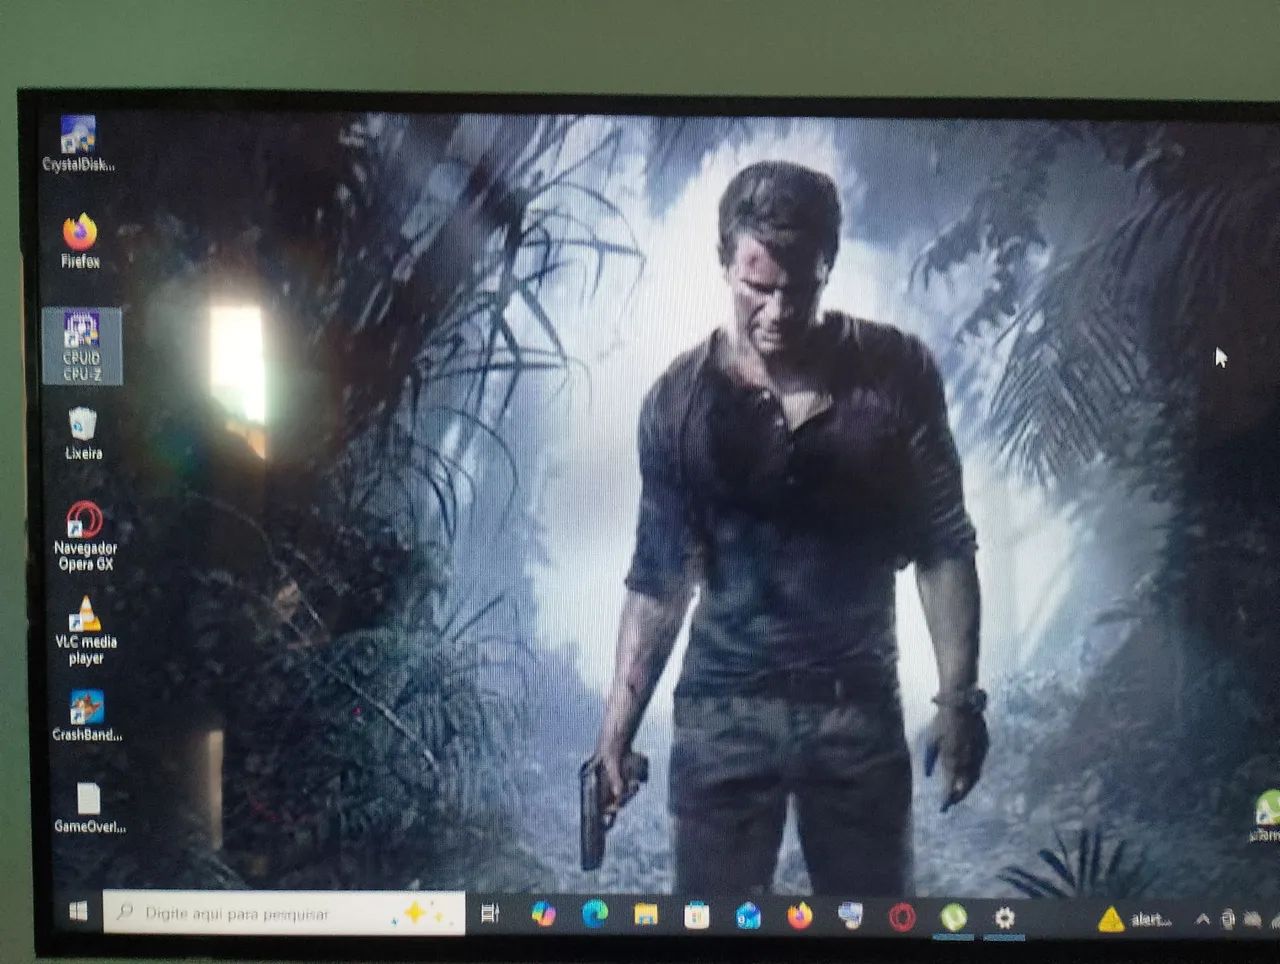Open Microsoft Store from the taskbar
Screen dimensions: 1280x964
click(x=697, y=915)
